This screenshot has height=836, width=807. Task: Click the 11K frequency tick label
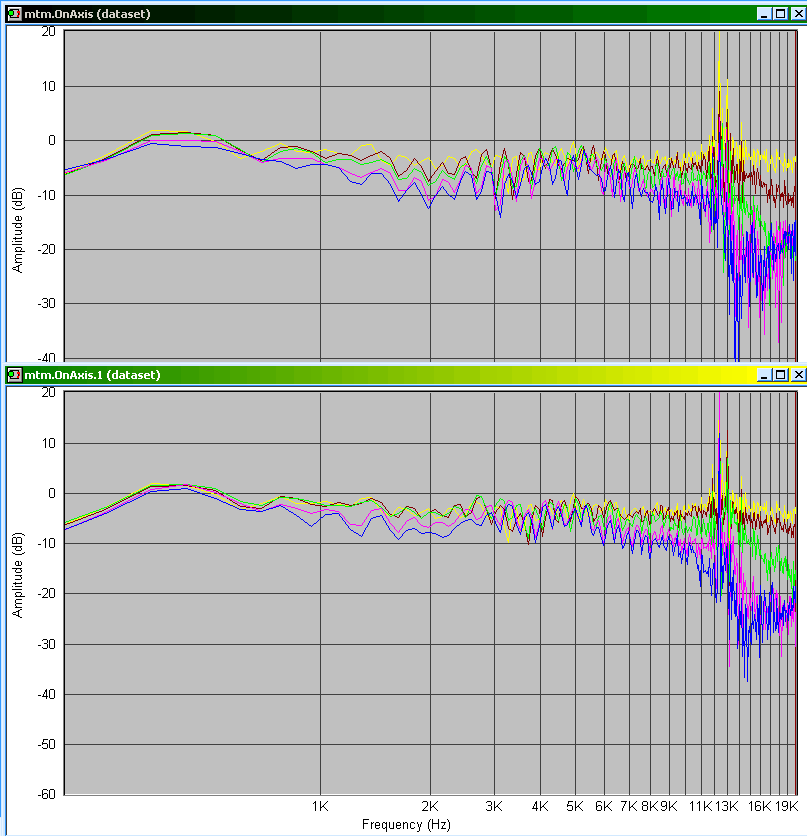coord(701,806)
